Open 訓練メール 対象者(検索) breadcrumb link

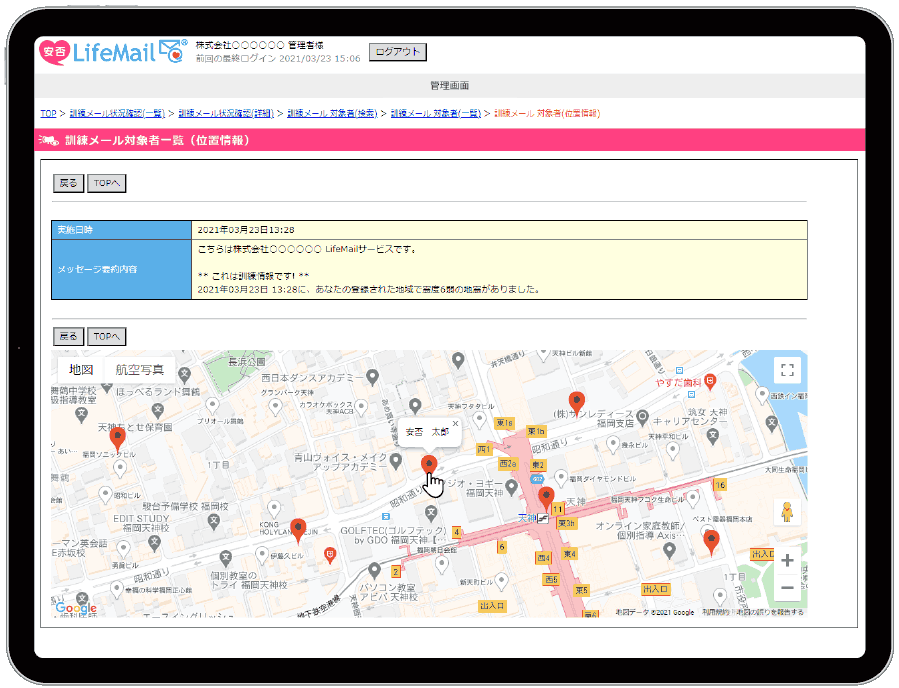pos(333,114)
